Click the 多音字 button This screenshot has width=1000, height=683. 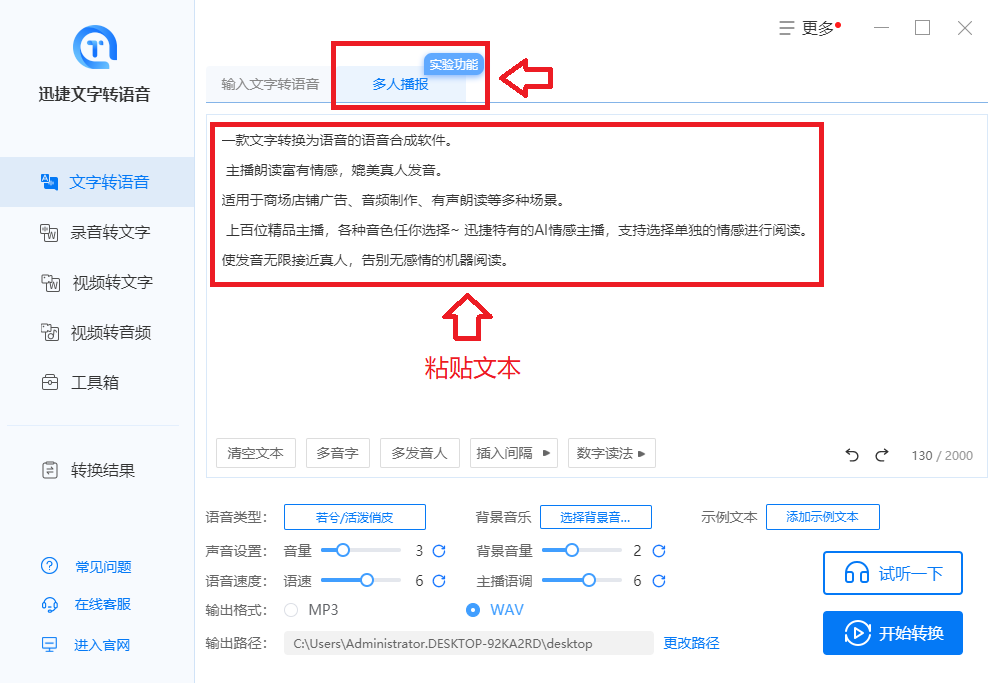pos(338,453)
